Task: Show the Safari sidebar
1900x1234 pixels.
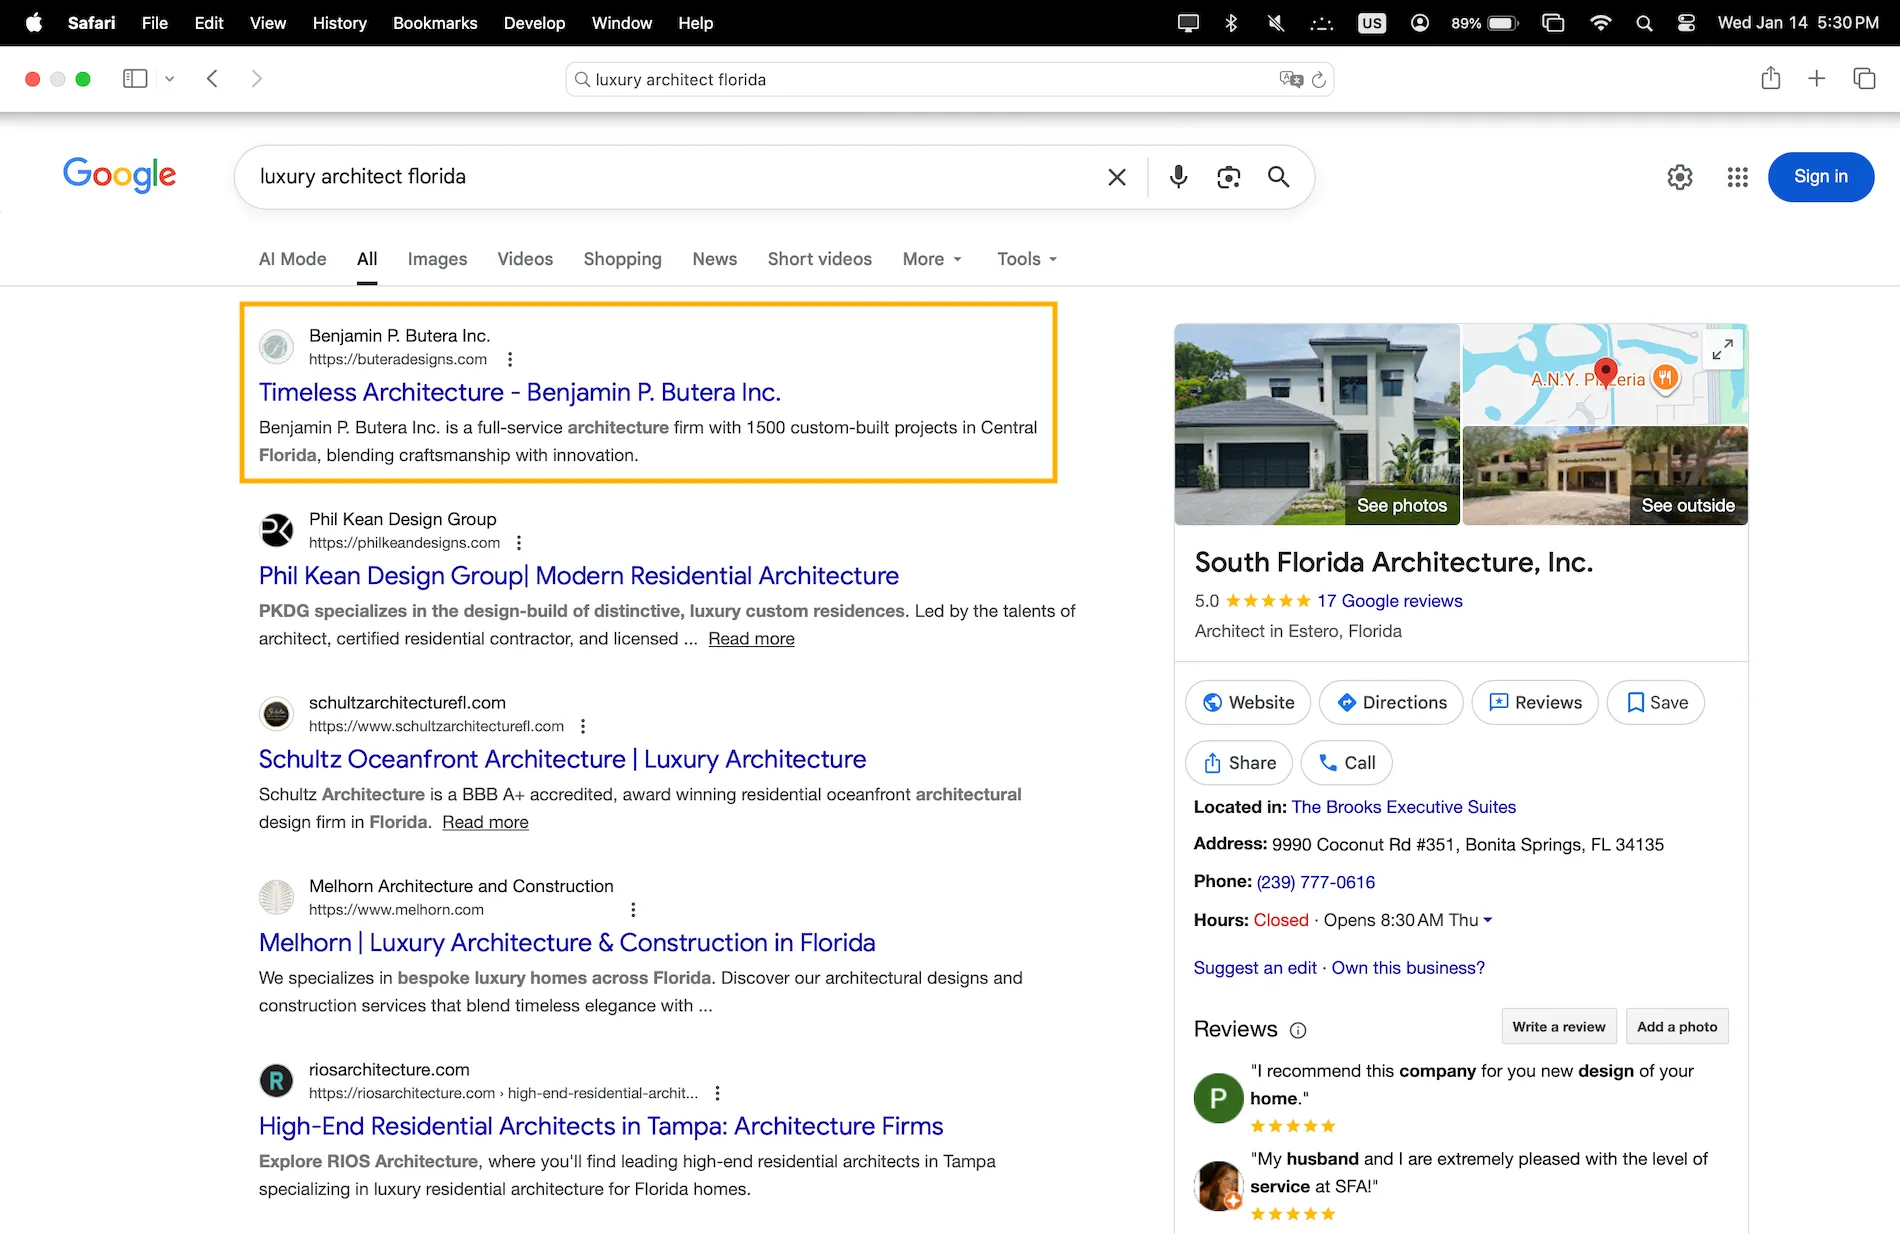Action: click(x=134, y=78)
